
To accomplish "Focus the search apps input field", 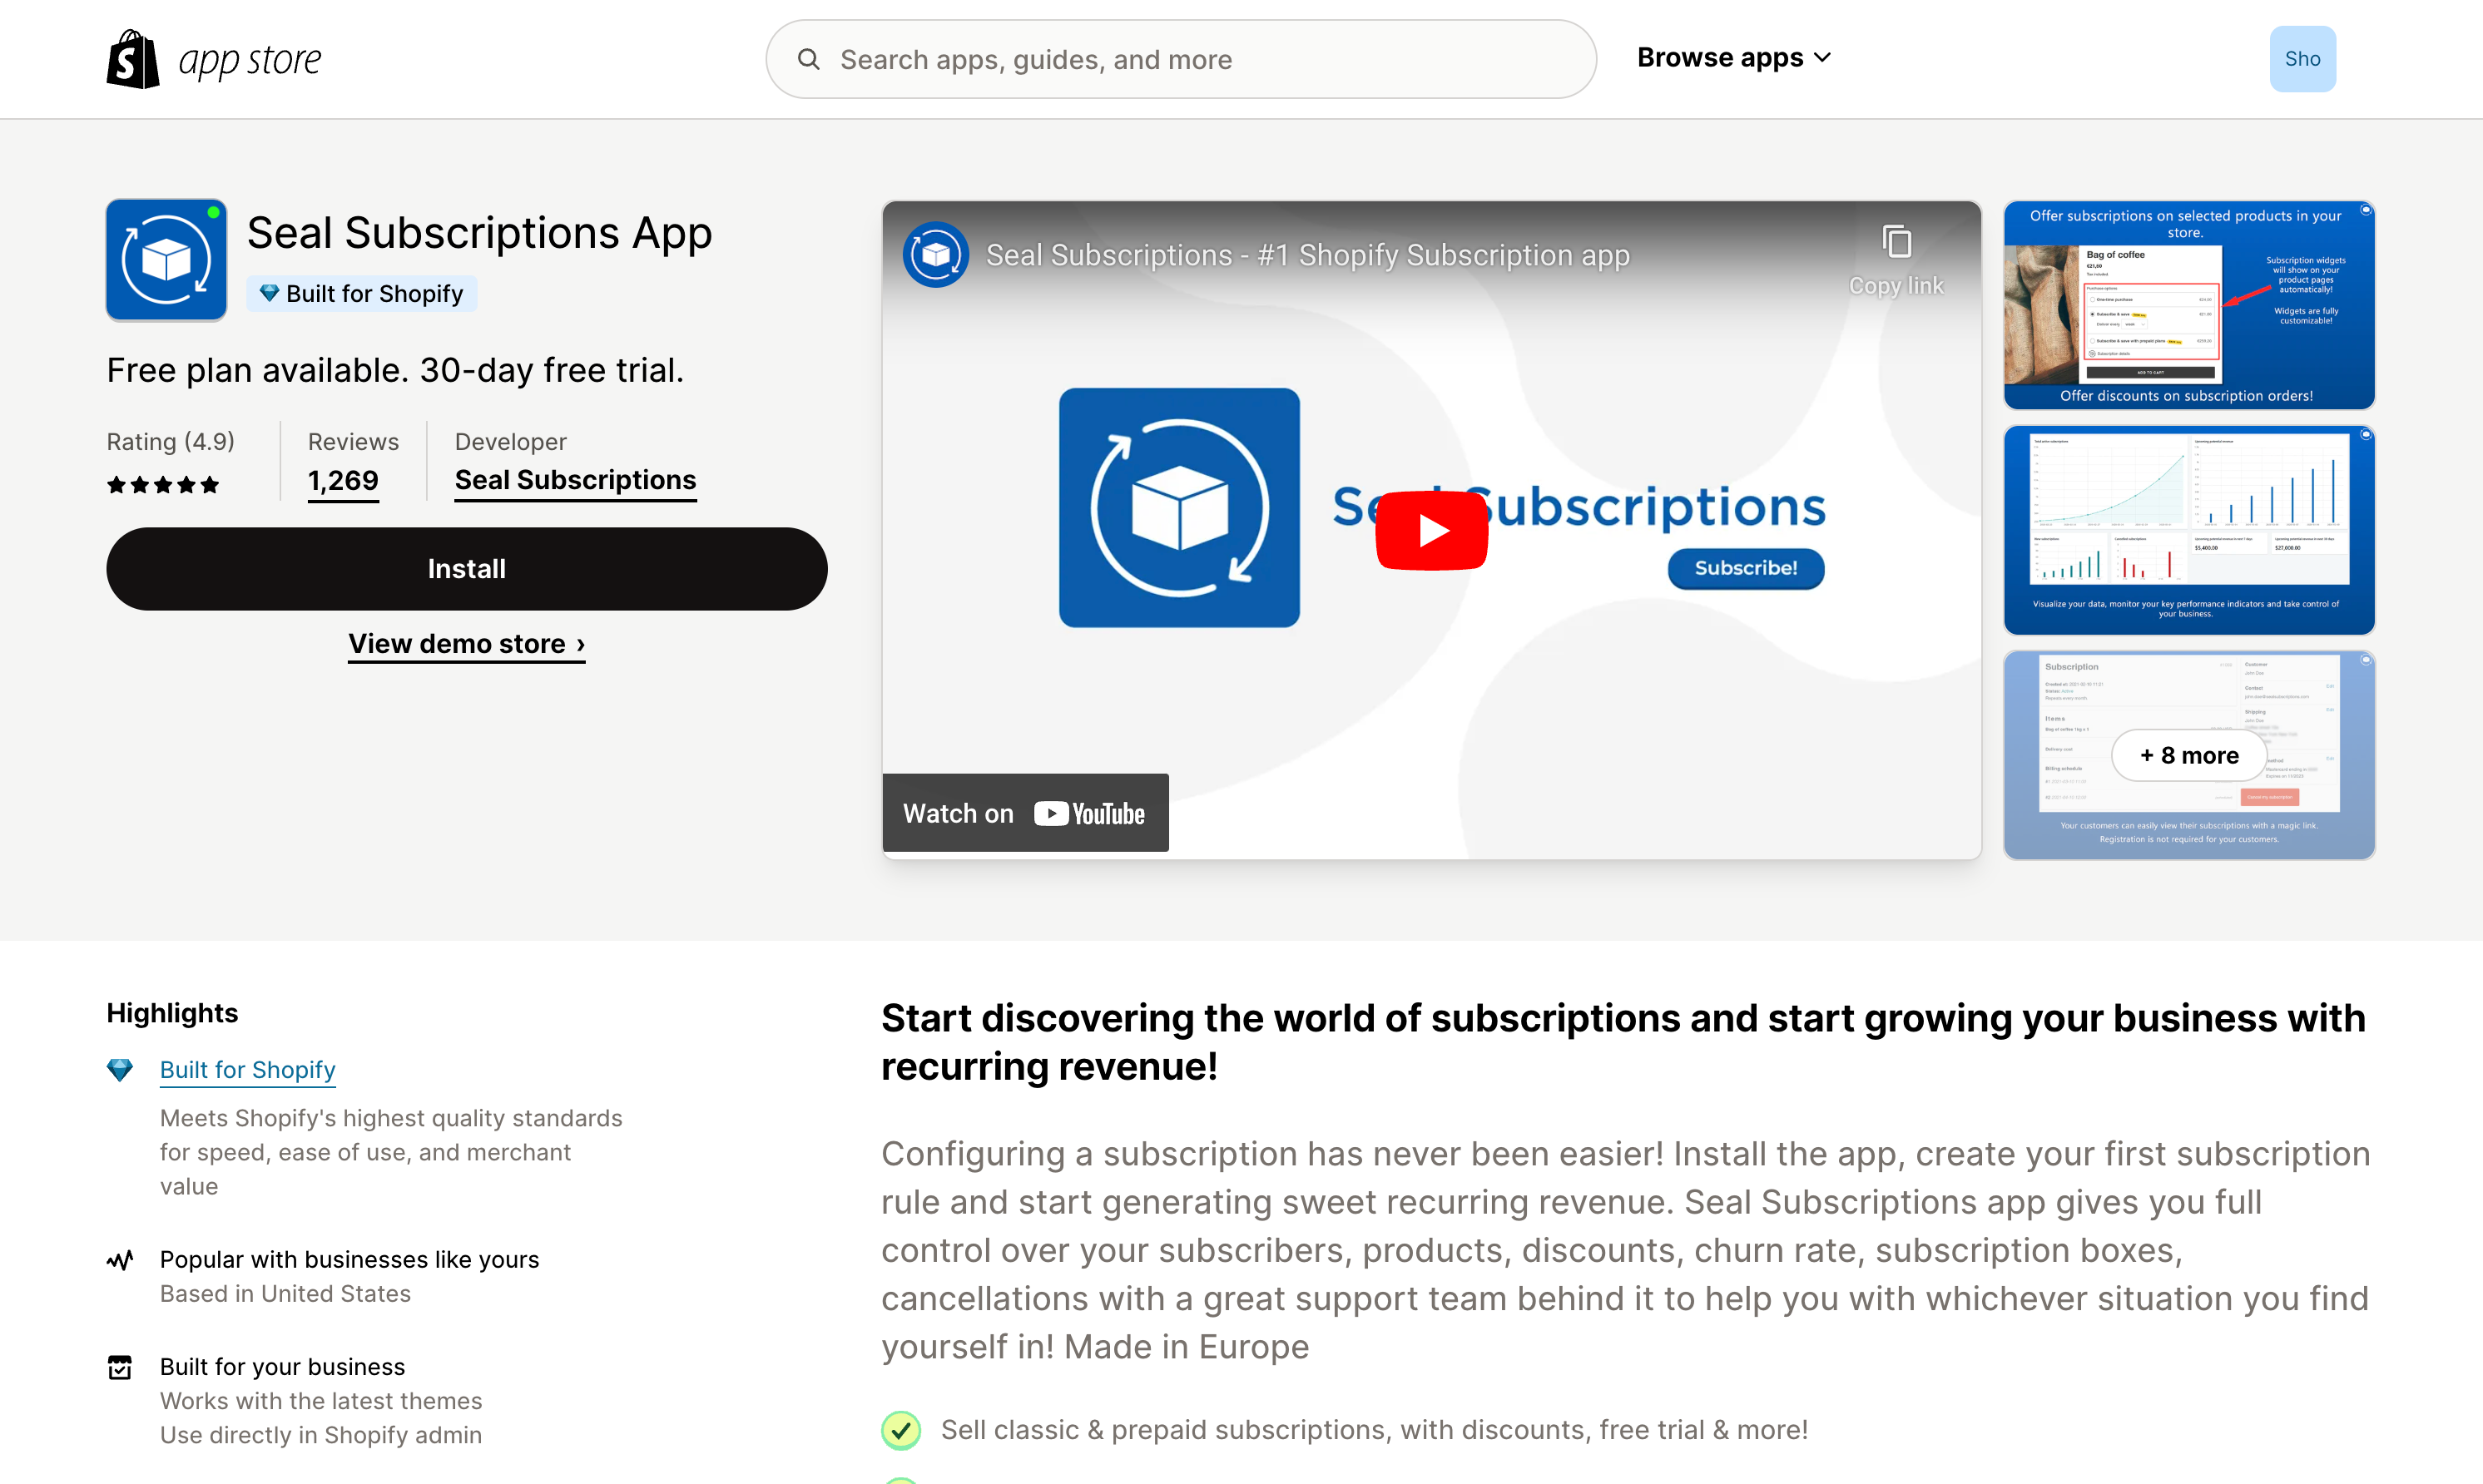I will point(1180,59).
